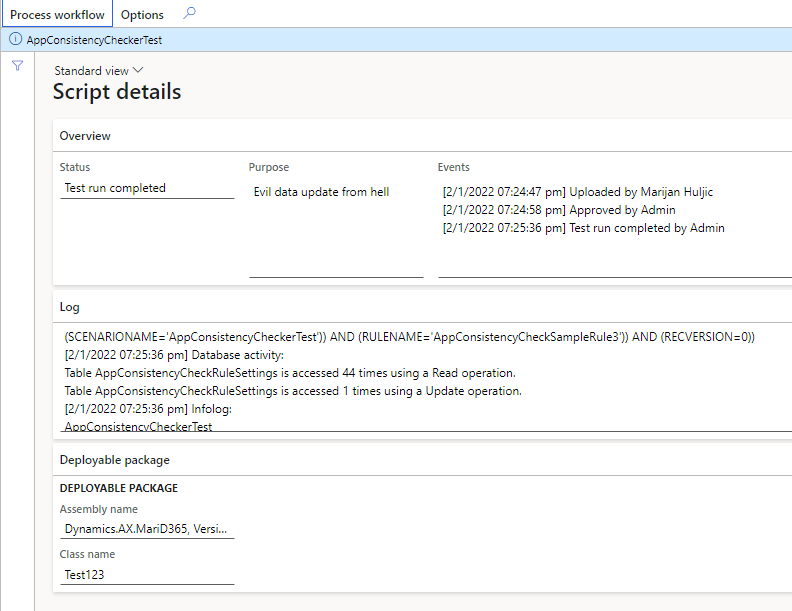
Task: Click the AppConsistencyCheckerTest info message bar
Action: click(396, 39)
